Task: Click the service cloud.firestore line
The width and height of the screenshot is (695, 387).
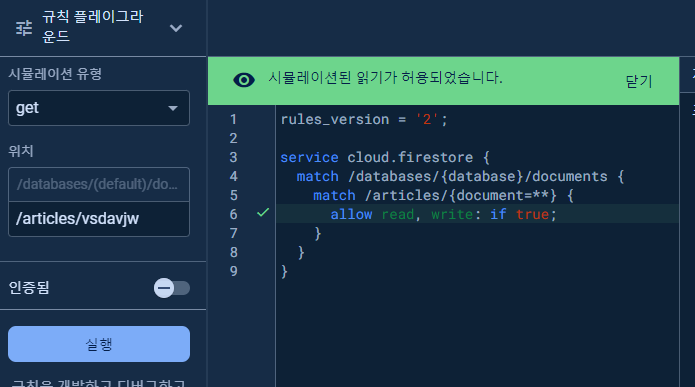Action: click(385, 157)
